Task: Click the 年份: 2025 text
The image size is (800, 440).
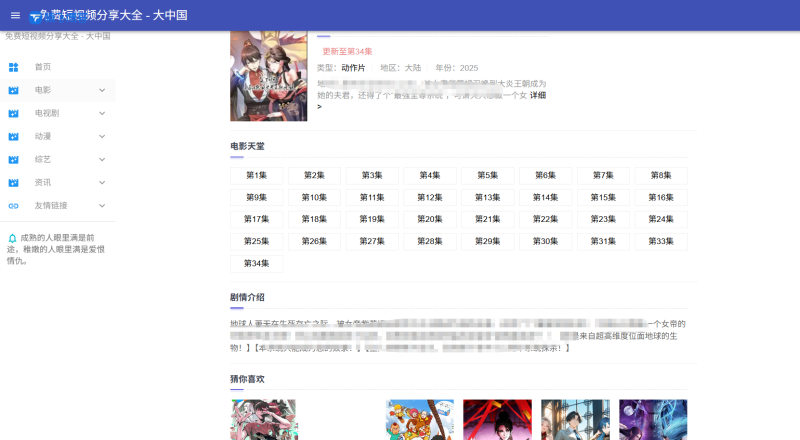Action: coord(457,68)
